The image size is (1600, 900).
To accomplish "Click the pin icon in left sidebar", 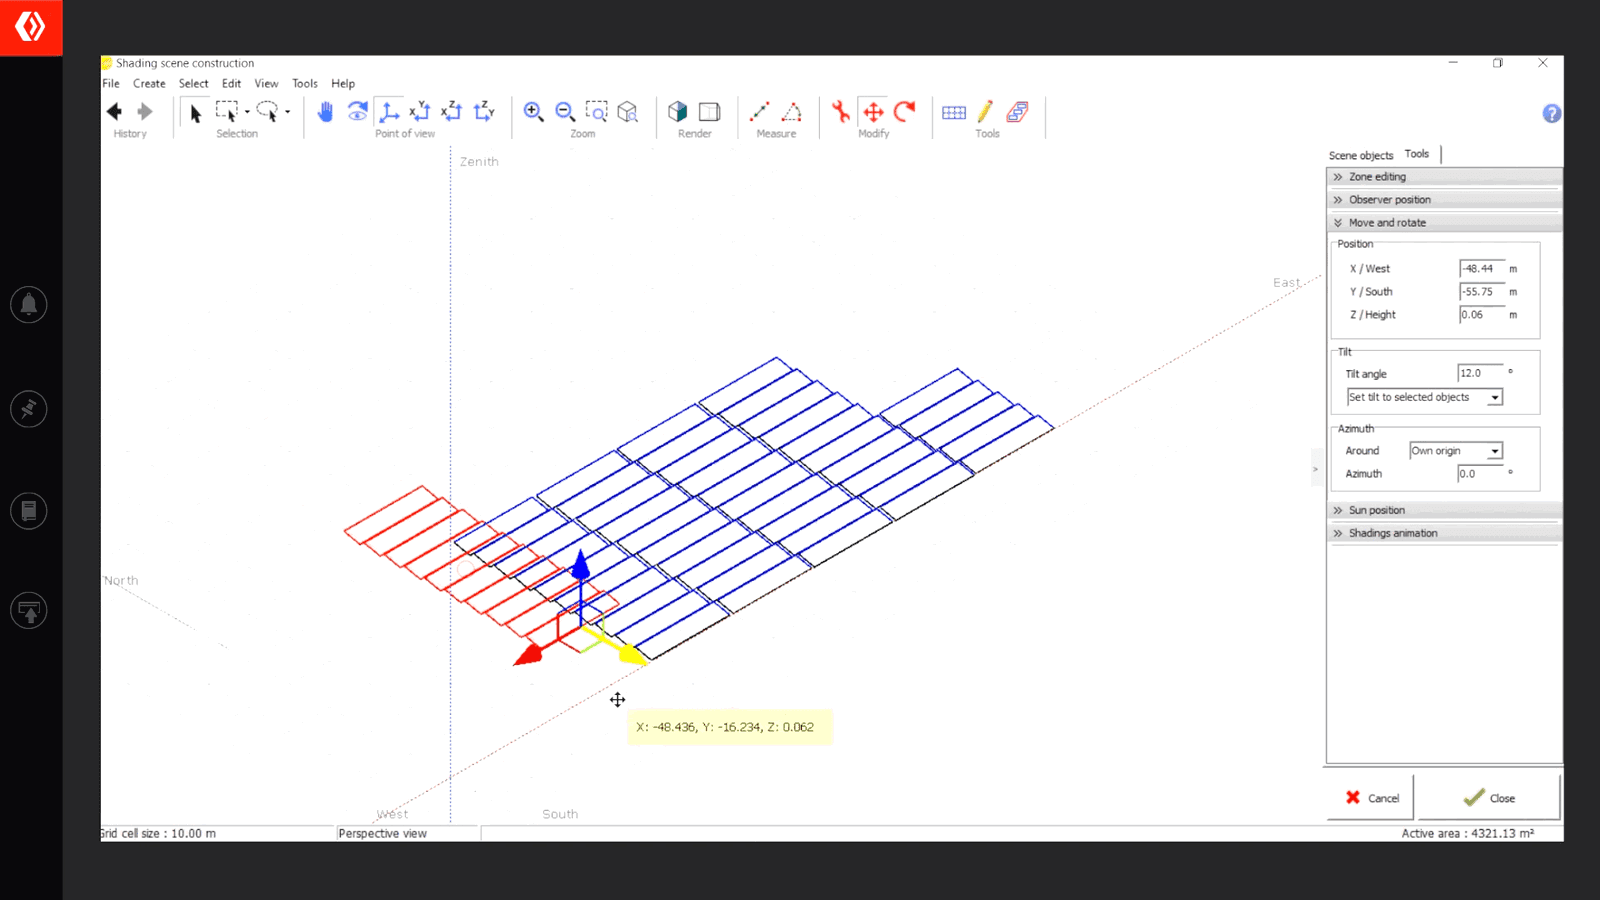I will coord(29,408).
